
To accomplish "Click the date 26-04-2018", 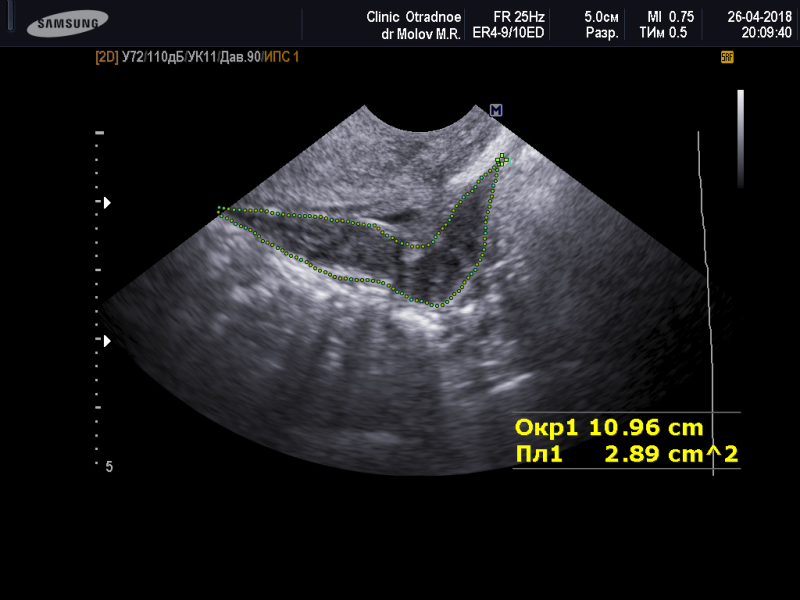I will pos(759,17).
